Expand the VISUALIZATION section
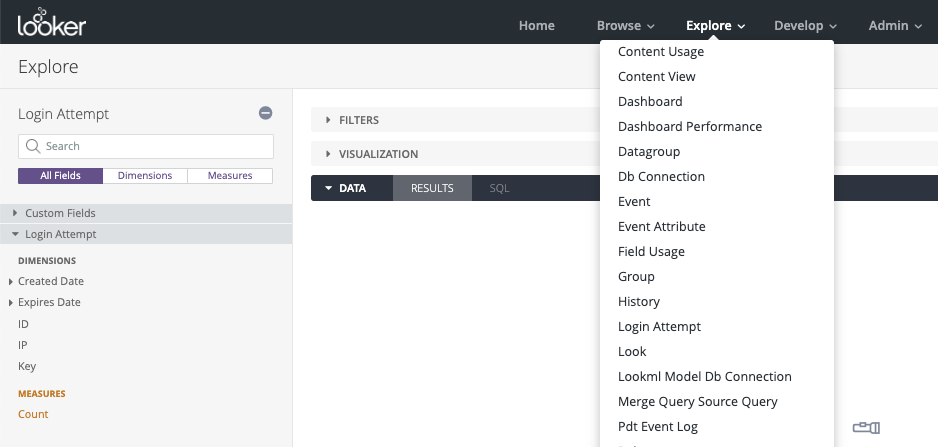This screenshot has width=938, height=447. coord(378,154)
